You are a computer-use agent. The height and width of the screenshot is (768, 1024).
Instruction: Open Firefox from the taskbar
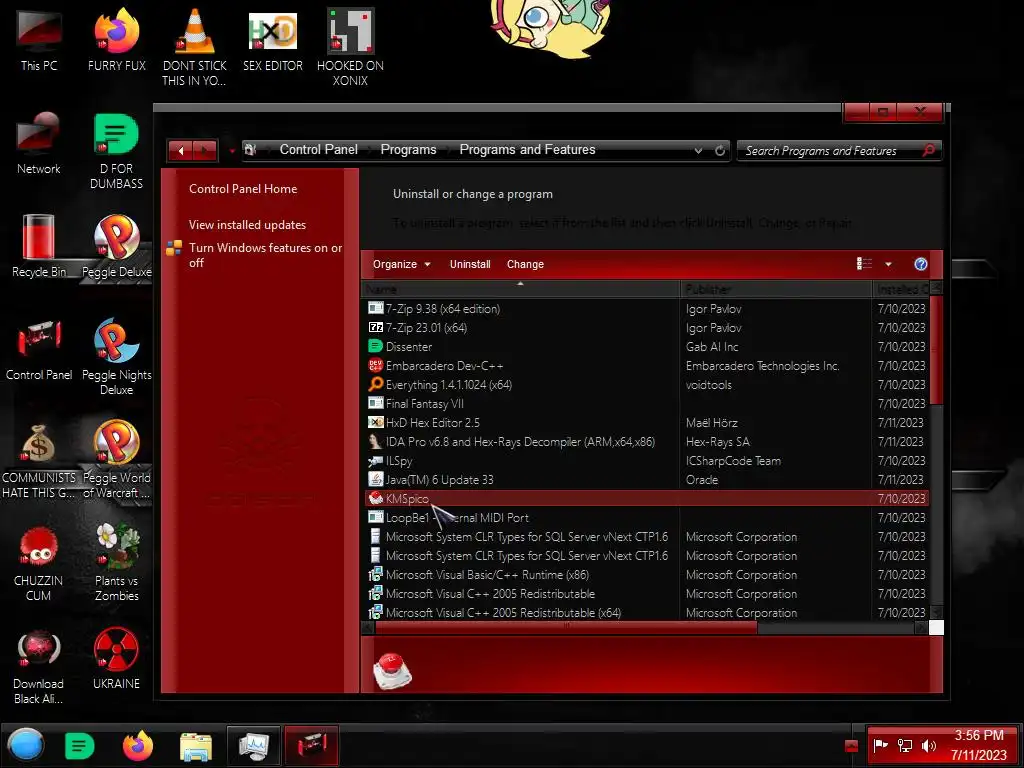[138, 746]
